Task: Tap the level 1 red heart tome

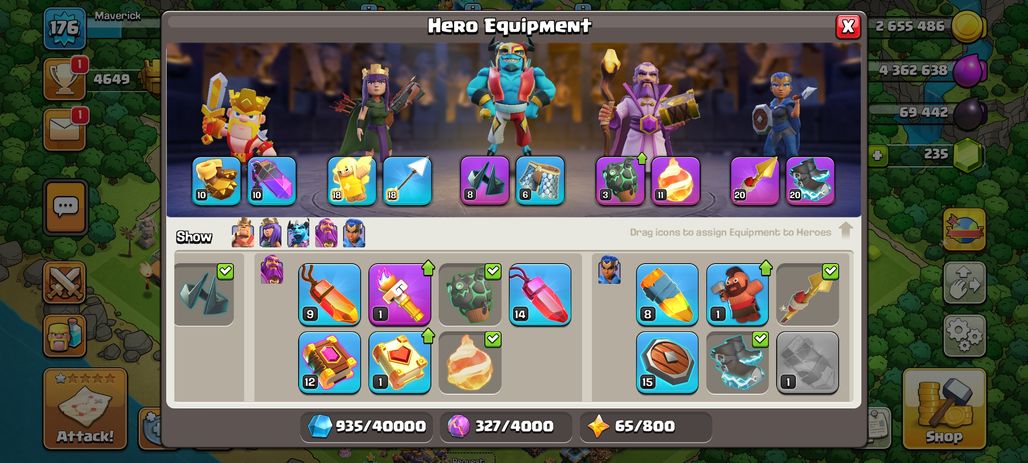Action: coord(399,362)
